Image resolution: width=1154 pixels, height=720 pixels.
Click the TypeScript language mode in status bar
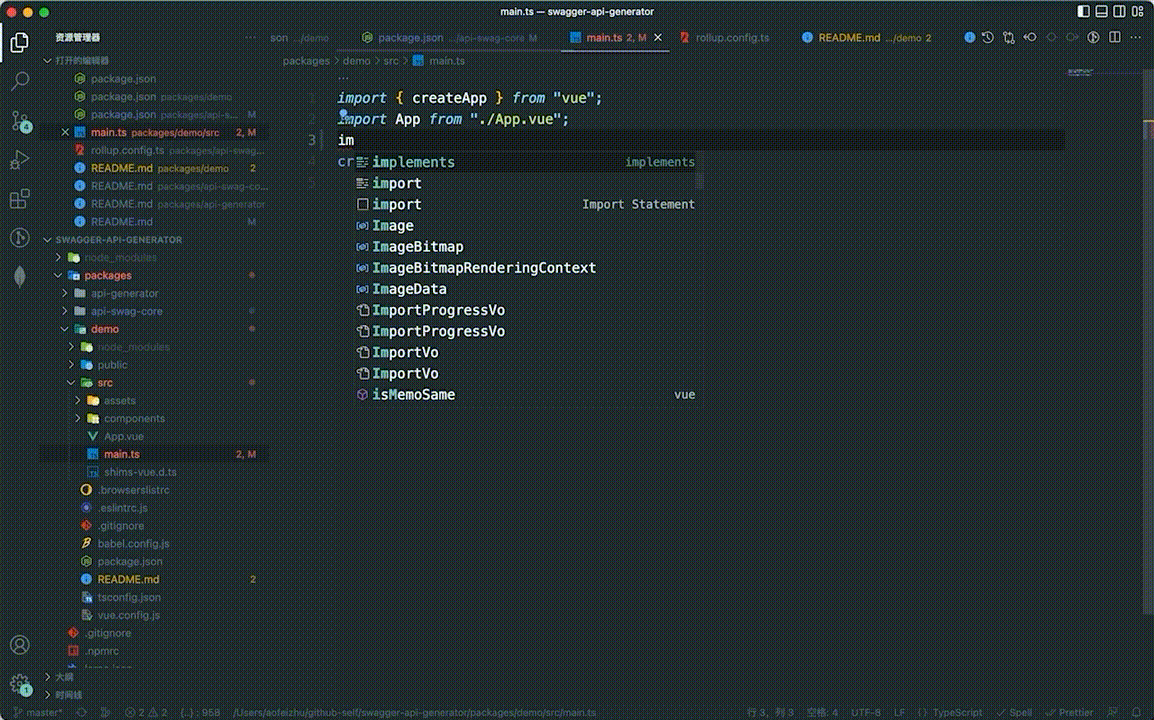[x=957, y=712]
